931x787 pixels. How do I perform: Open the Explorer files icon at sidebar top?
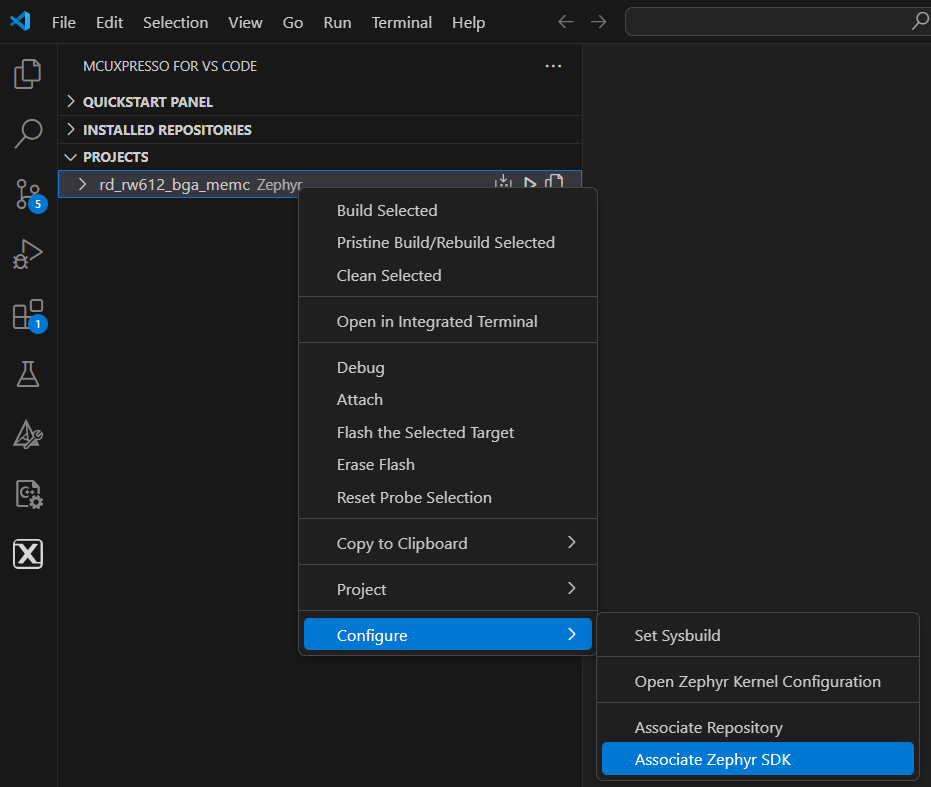coord(27,73)
